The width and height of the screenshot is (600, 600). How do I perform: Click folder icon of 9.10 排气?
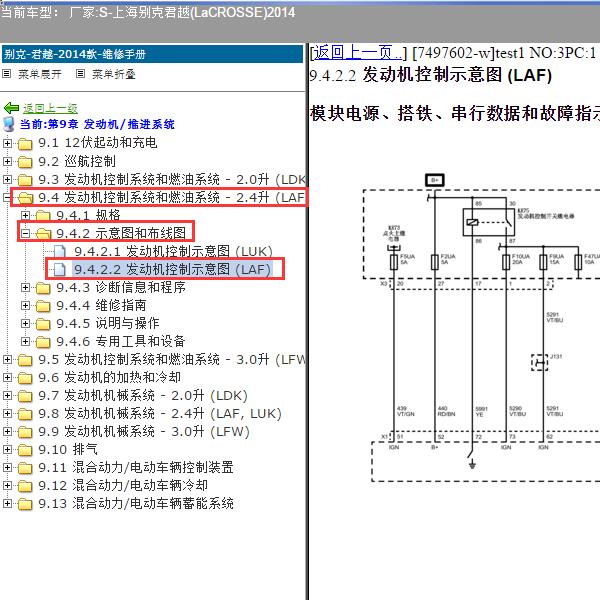25,450
